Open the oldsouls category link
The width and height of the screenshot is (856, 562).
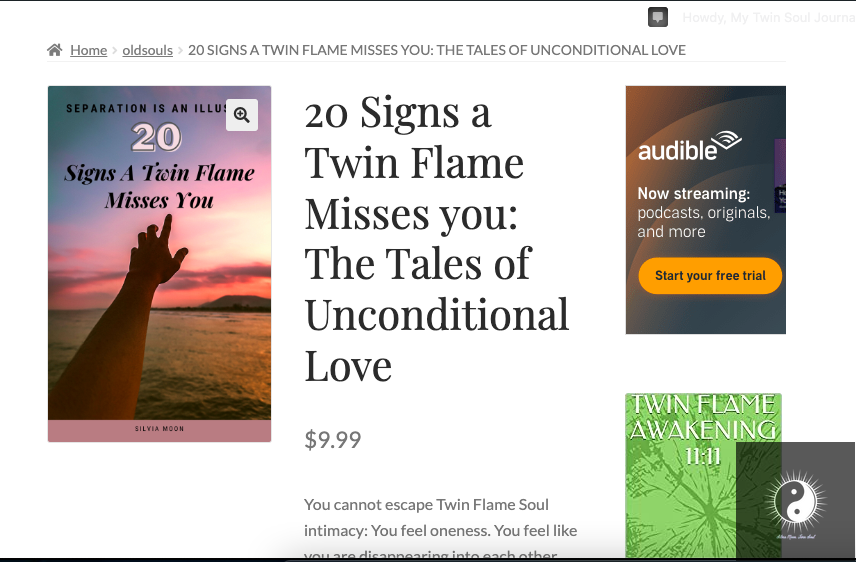[x=147, y=50]
